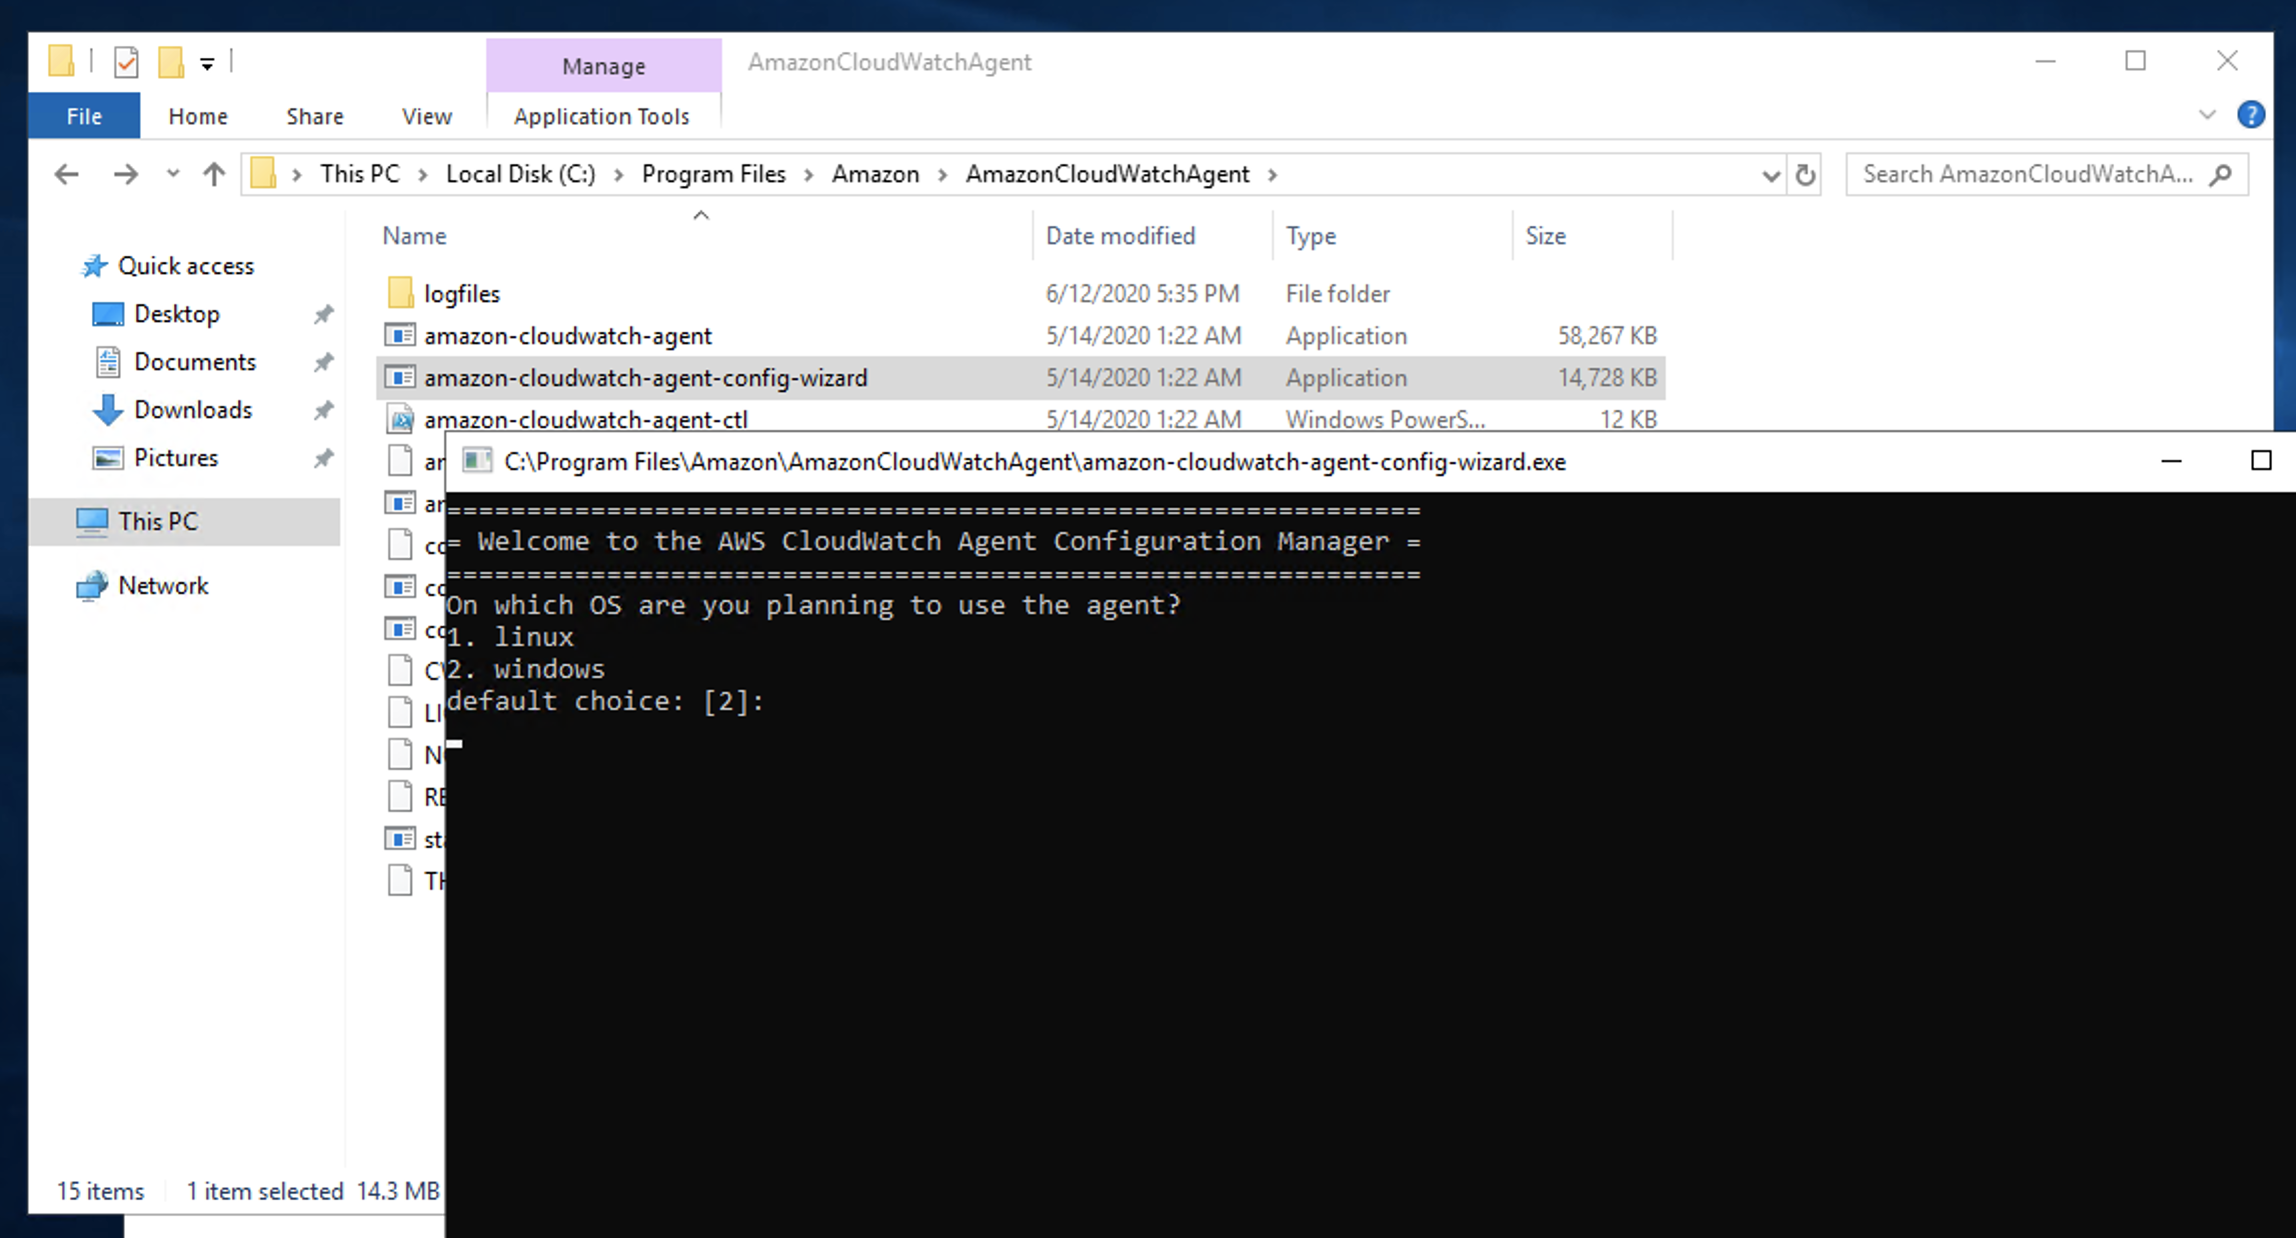
Task: Expand the address bar history dropdown
Action: pos(1770,176)
